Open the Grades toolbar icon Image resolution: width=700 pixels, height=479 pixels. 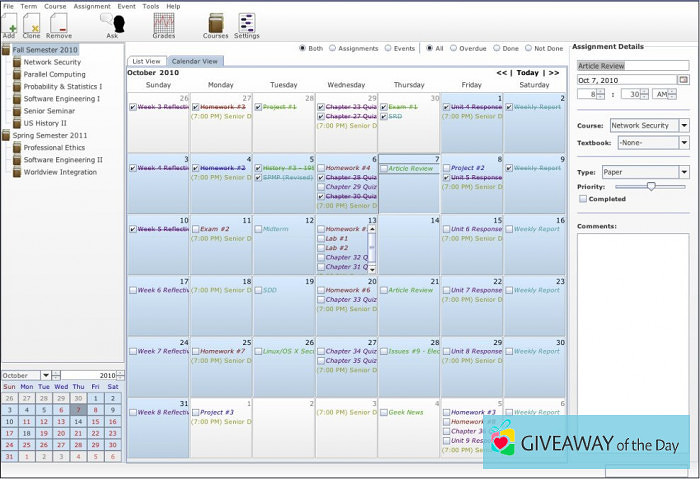click(x=163, y=24)
